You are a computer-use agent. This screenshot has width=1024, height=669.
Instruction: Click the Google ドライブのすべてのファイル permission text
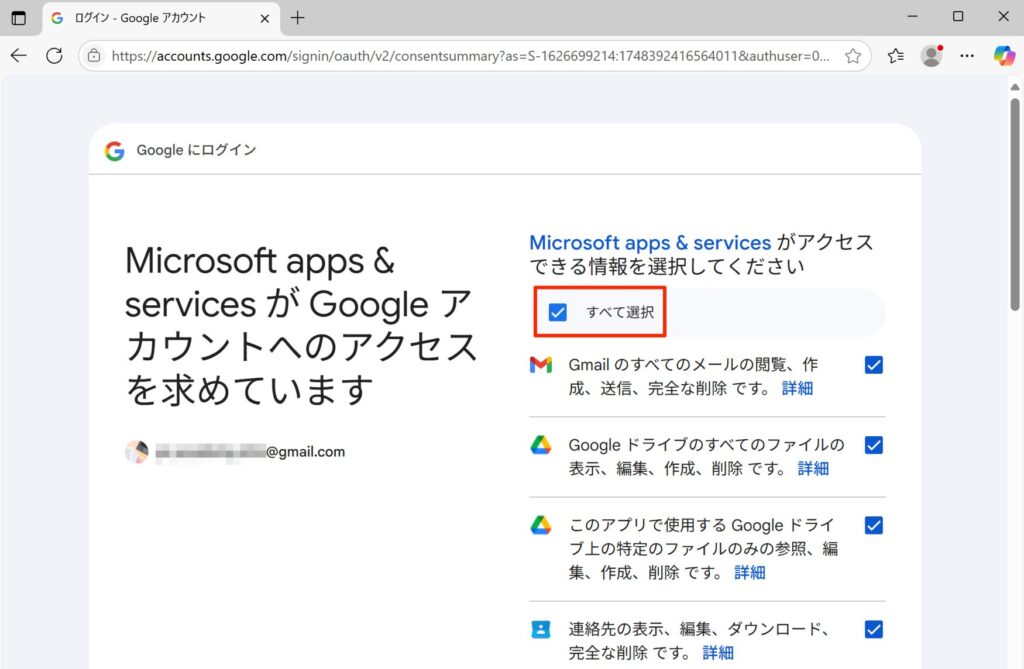(x=707, y=457)
